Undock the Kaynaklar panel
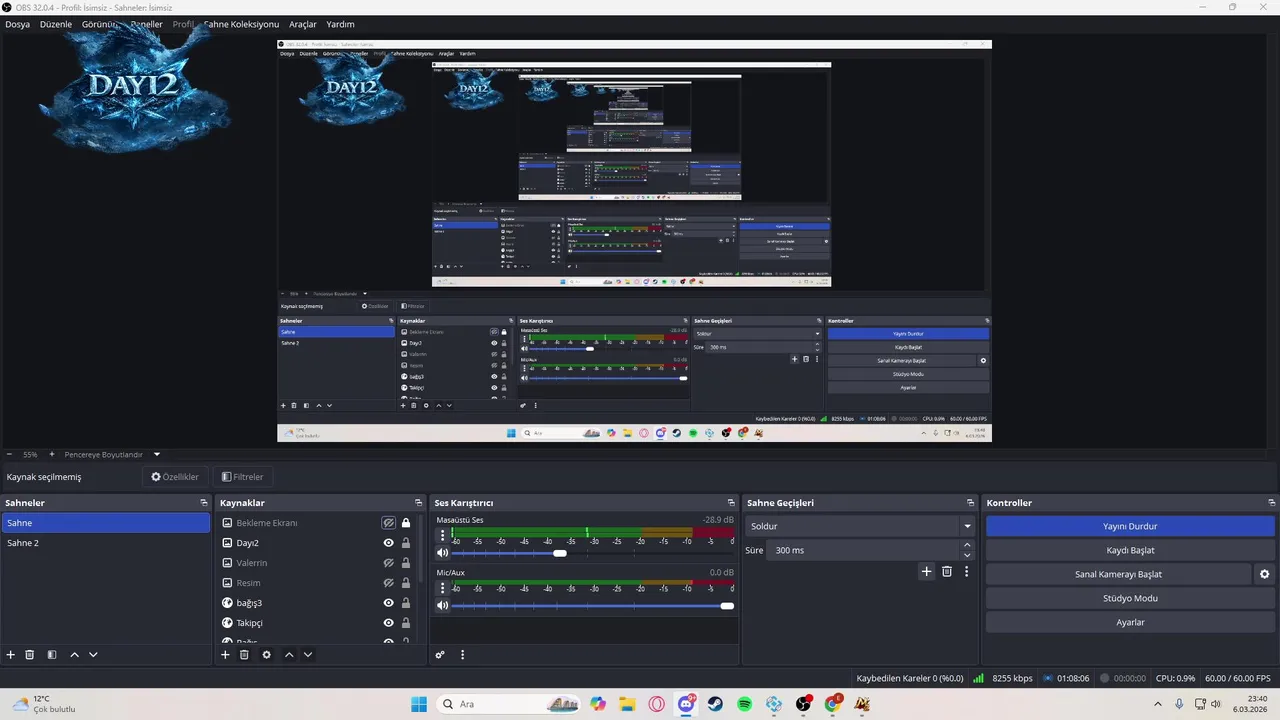This screenshot has height=720, width=1280. coord(419,503)
